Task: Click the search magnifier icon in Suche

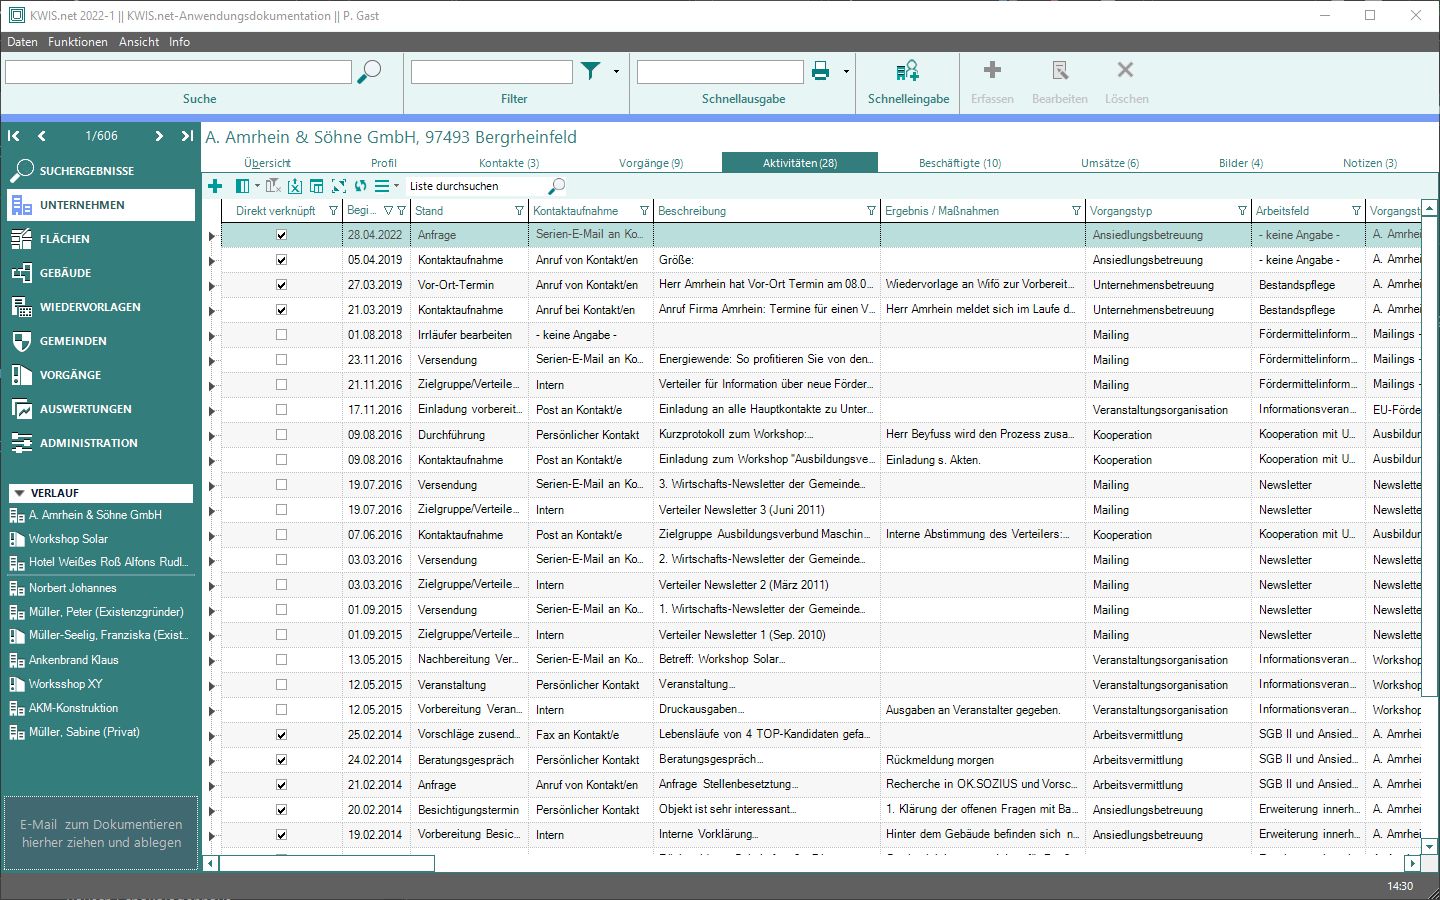Action: pos(370,72)
